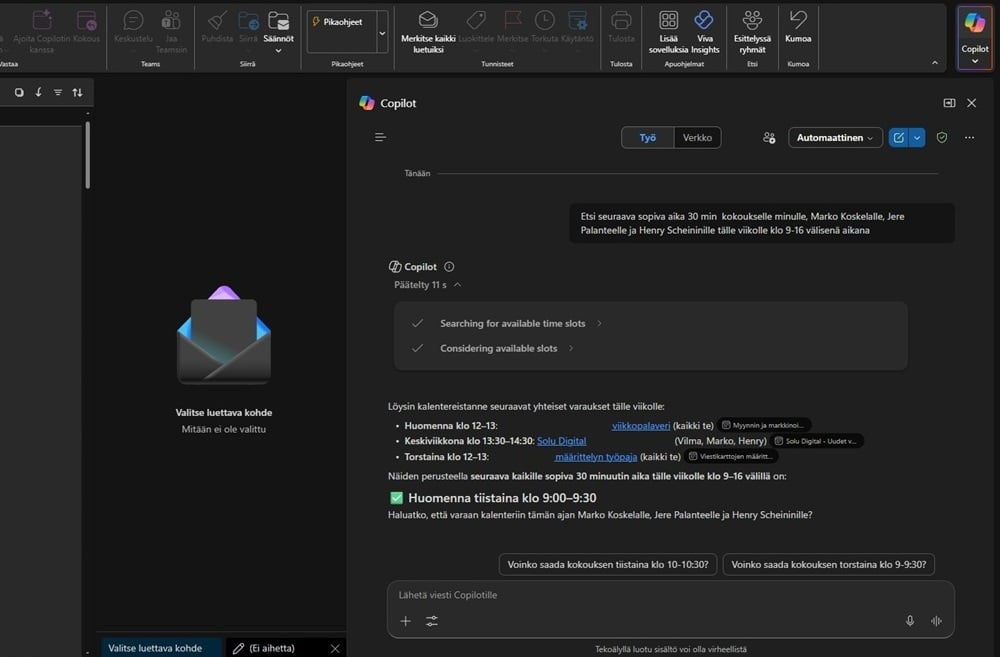Click the plus icon to add attachment

[405, 621]
